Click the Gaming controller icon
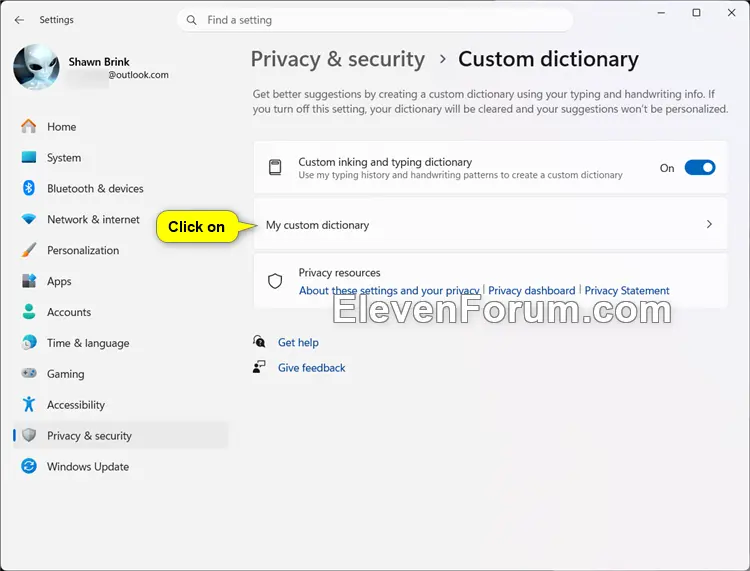Screen dimensions: 750x571 [29, 373]
